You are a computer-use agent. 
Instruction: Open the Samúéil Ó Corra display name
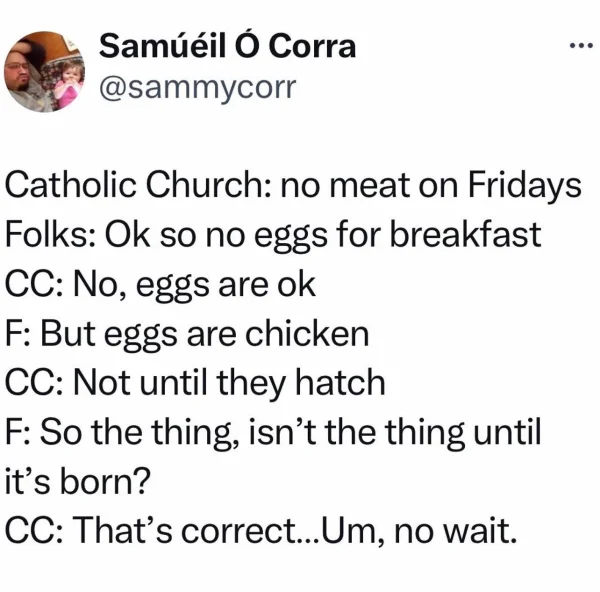227,46
